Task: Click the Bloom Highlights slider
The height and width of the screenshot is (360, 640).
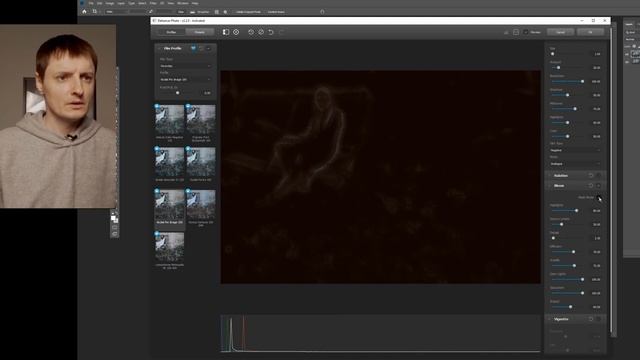Action: [x=567, y=211]
